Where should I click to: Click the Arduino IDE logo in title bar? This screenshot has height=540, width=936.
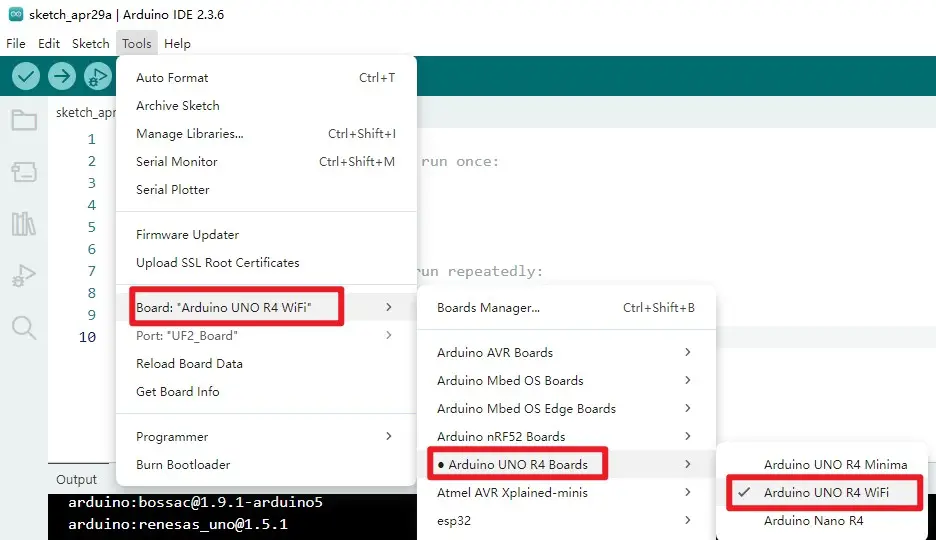point(16,14)
